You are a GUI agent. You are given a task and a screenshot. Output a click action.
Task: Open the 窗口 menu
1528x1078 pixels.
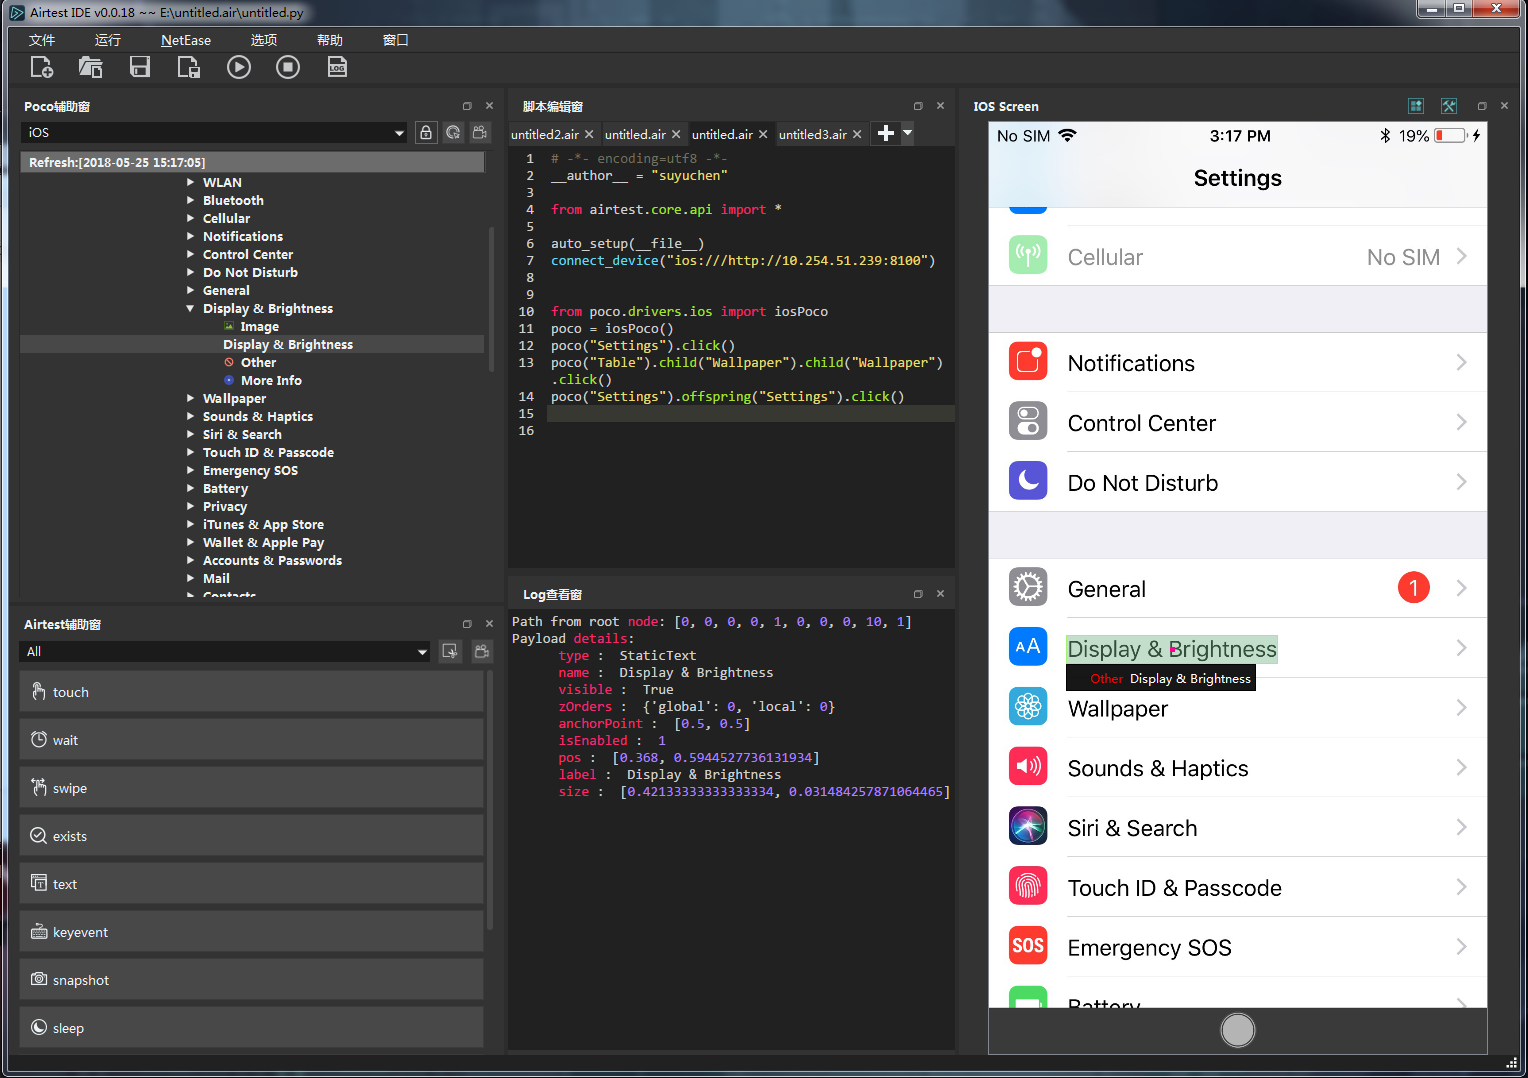click(x=396, y=40)
